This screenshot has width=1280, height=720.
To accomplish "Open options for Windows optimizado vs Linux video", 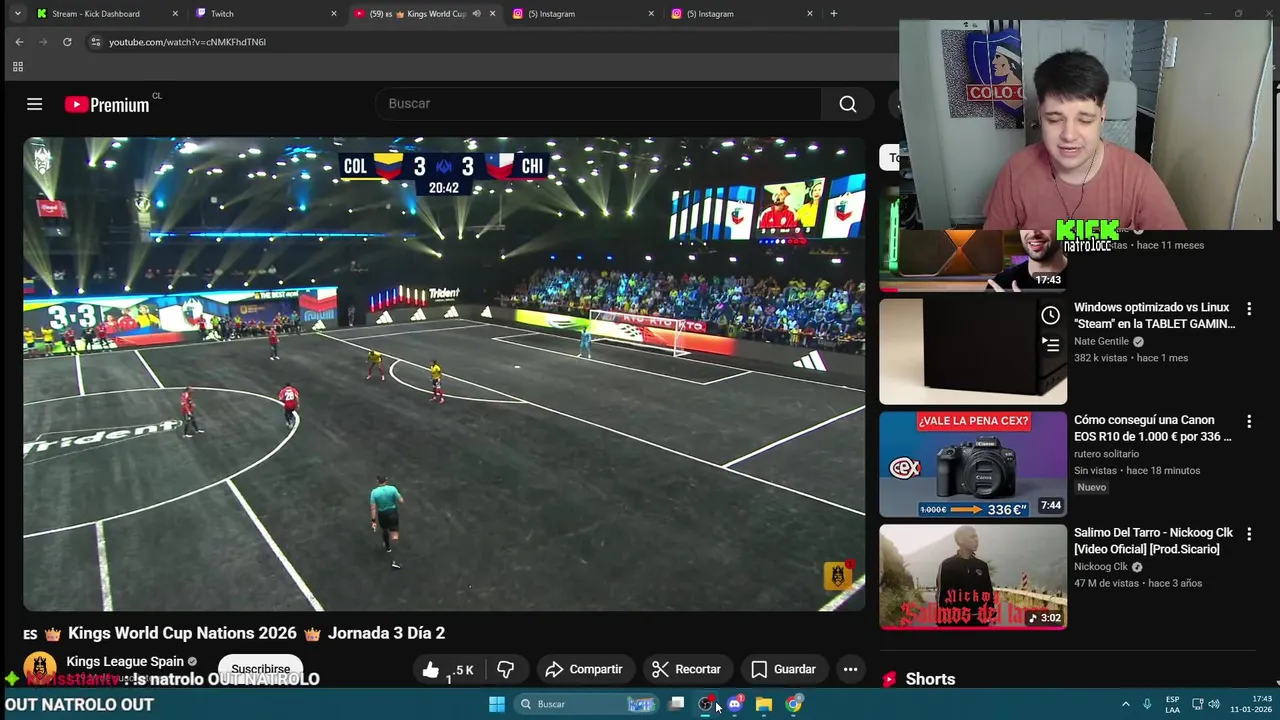I will [x=1248, y=309].
